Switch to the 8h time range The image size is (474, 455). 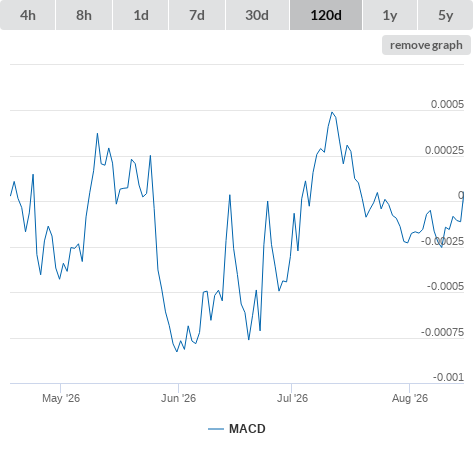[x=84, y=15]
